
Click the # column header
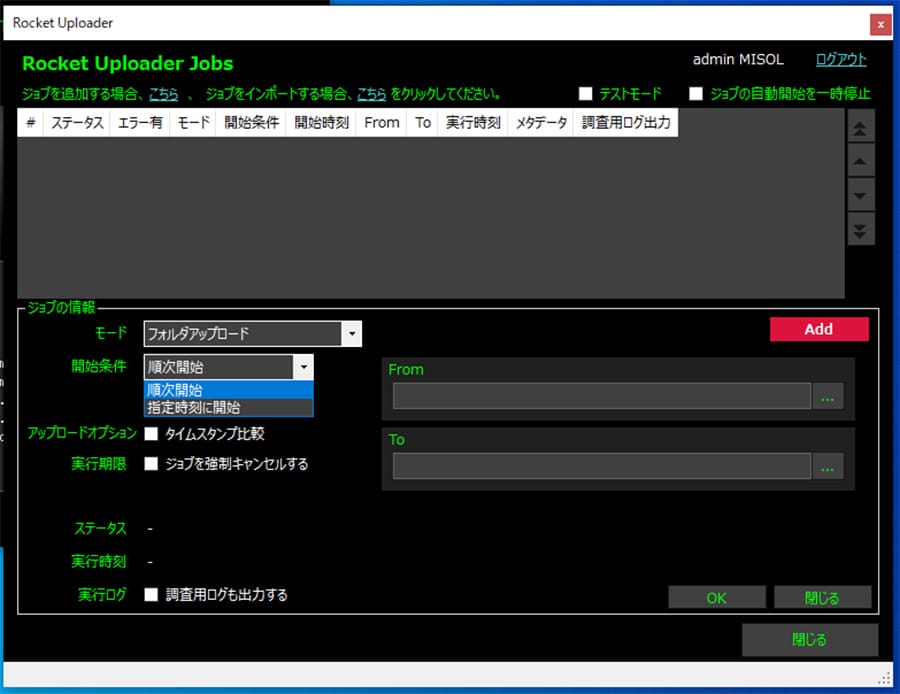(31, 123)
